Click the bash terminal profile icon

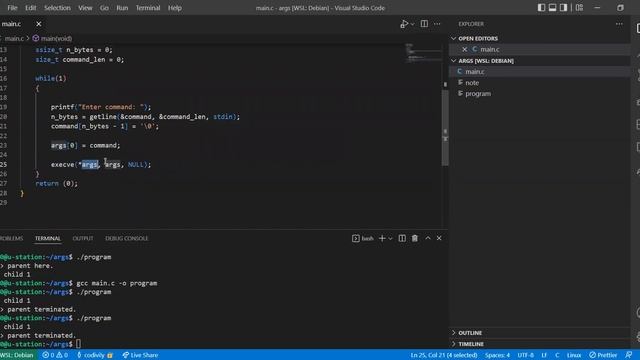[x=356, y=238]
